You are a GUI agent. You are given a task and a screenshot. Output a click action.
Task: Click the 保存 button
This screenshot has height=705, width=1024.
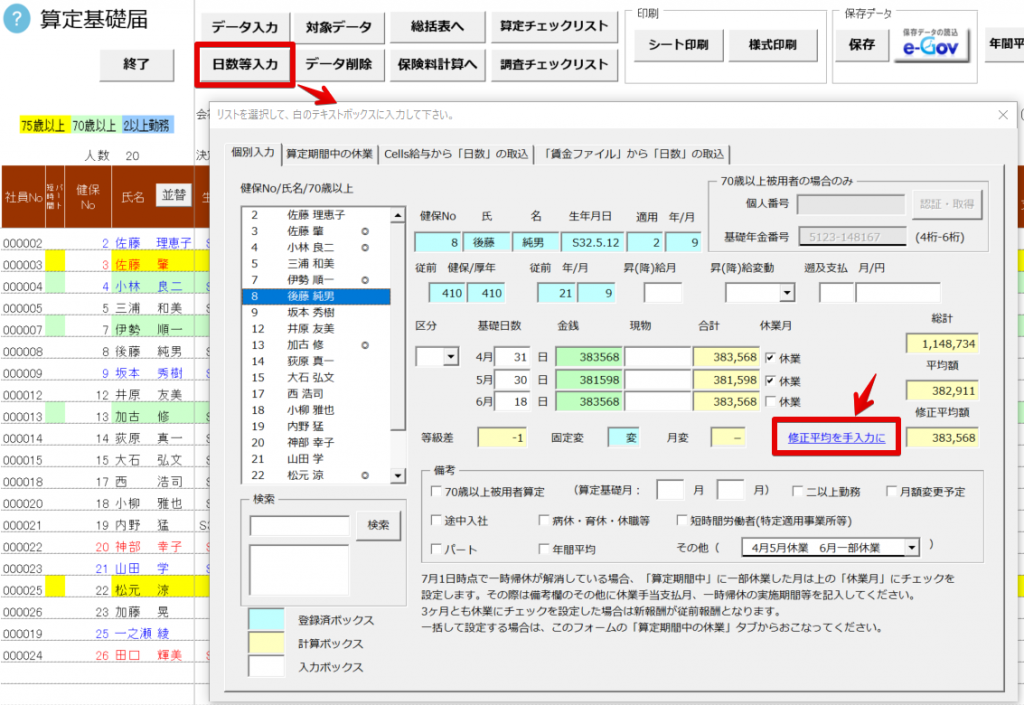(862, 45)
